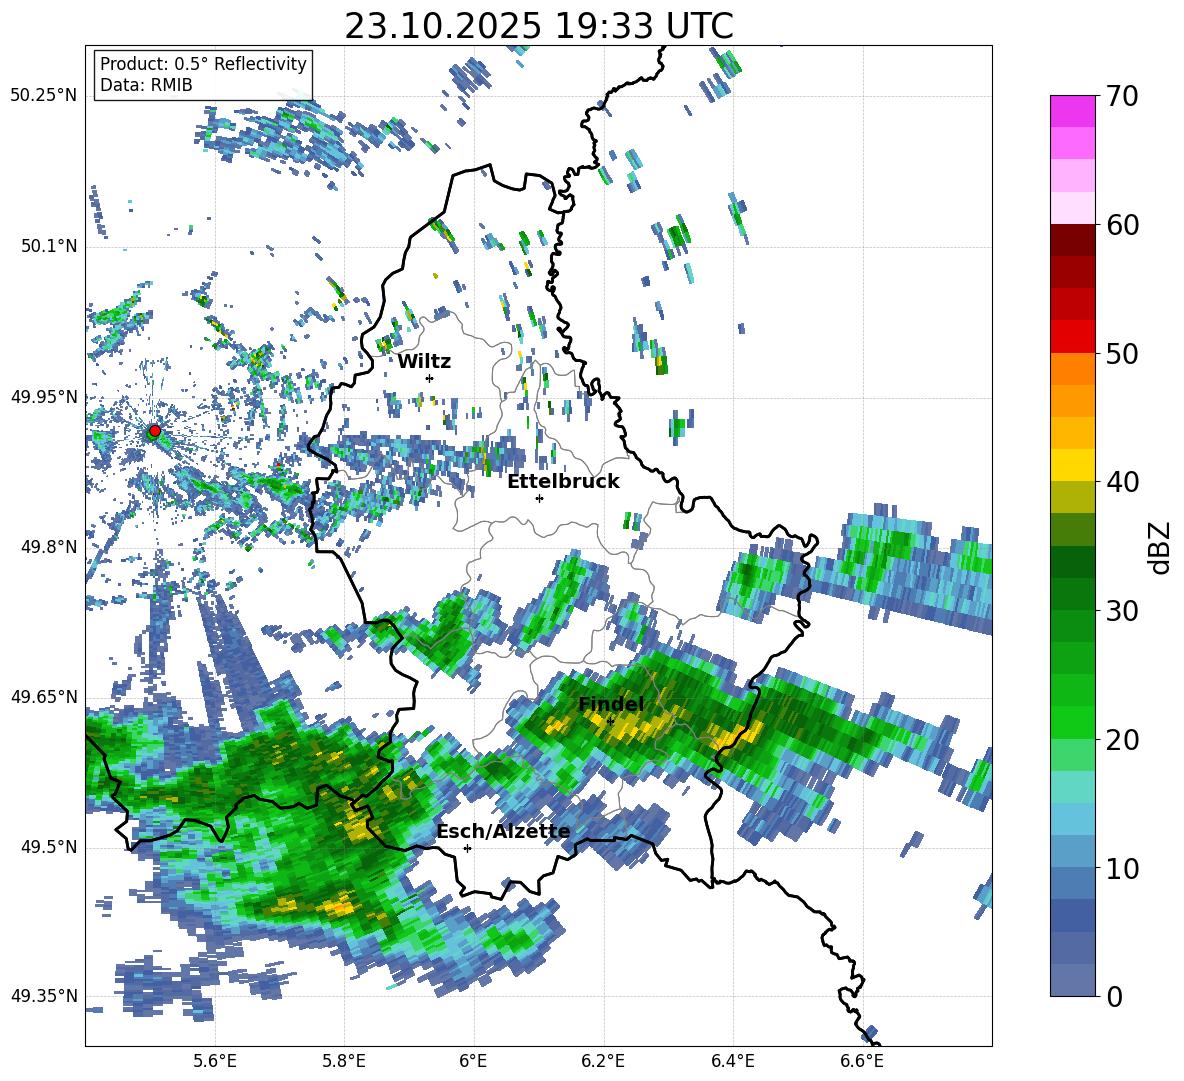Pick the magenta top swatch of colorbar
Viewport: 1184px width, 1081px height.
tap(1072, 111)
